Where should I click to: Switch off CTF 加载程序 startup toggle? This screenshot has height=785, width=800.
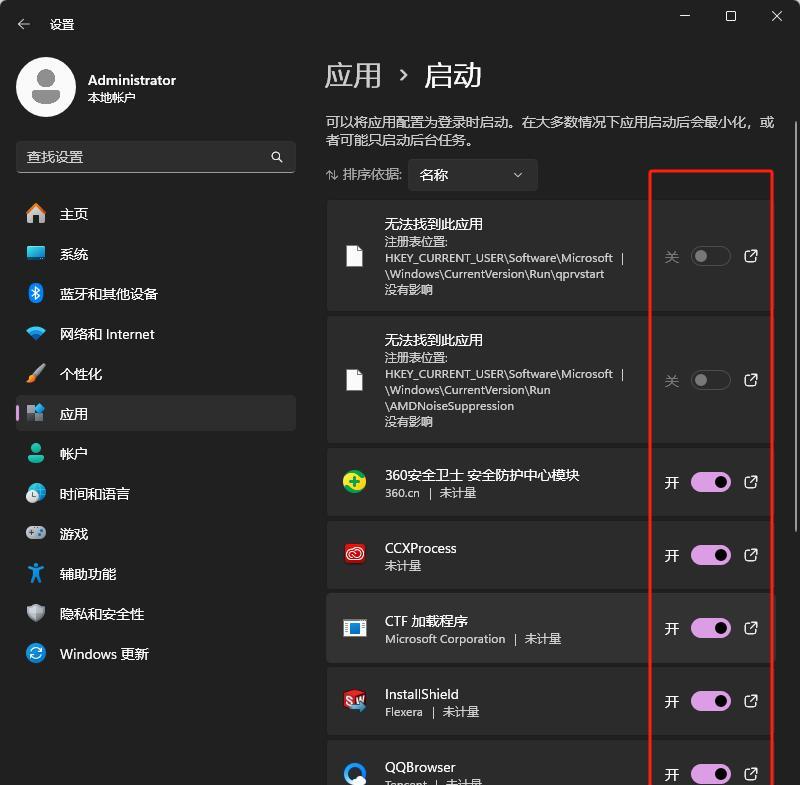(x=710, y=628)
